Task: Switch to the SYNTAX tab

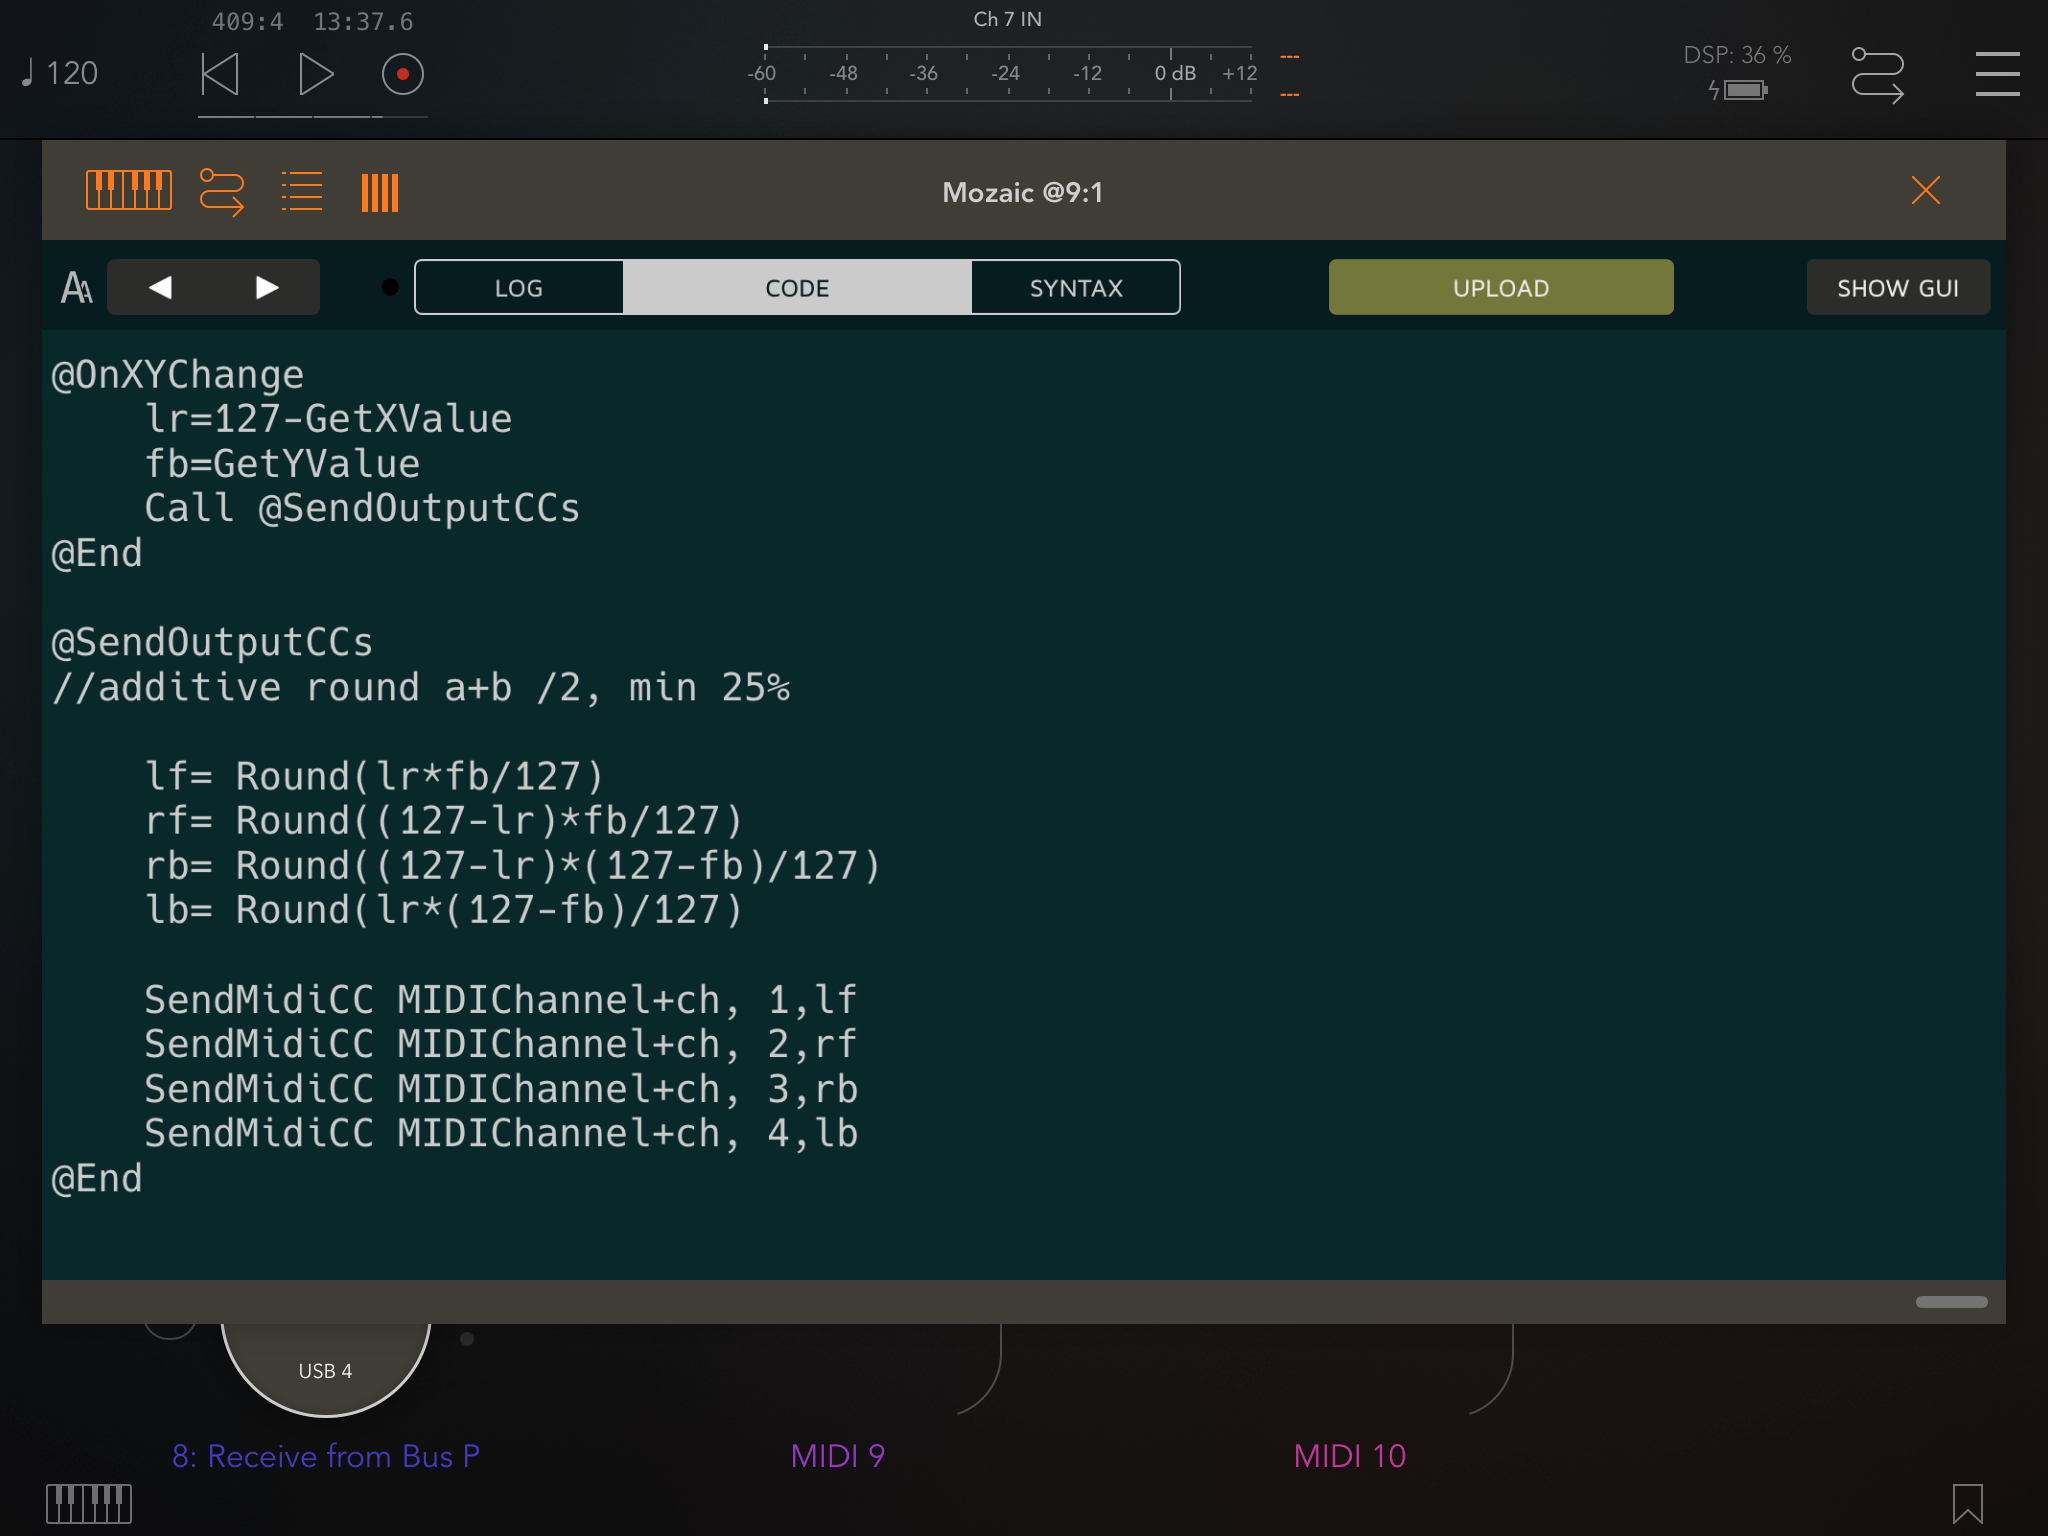Action: click(1076, 288)
